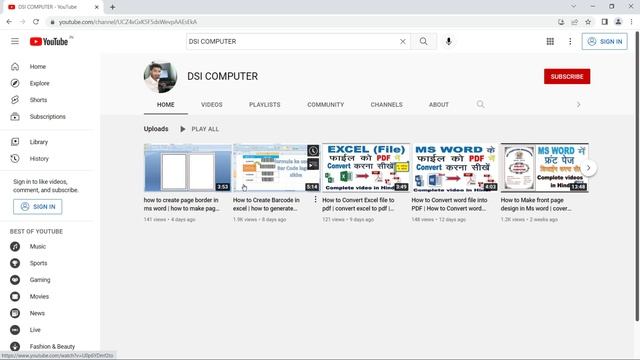
Task: Open the MS Word to PDF thumbnail
Action: tap(456, 167)
